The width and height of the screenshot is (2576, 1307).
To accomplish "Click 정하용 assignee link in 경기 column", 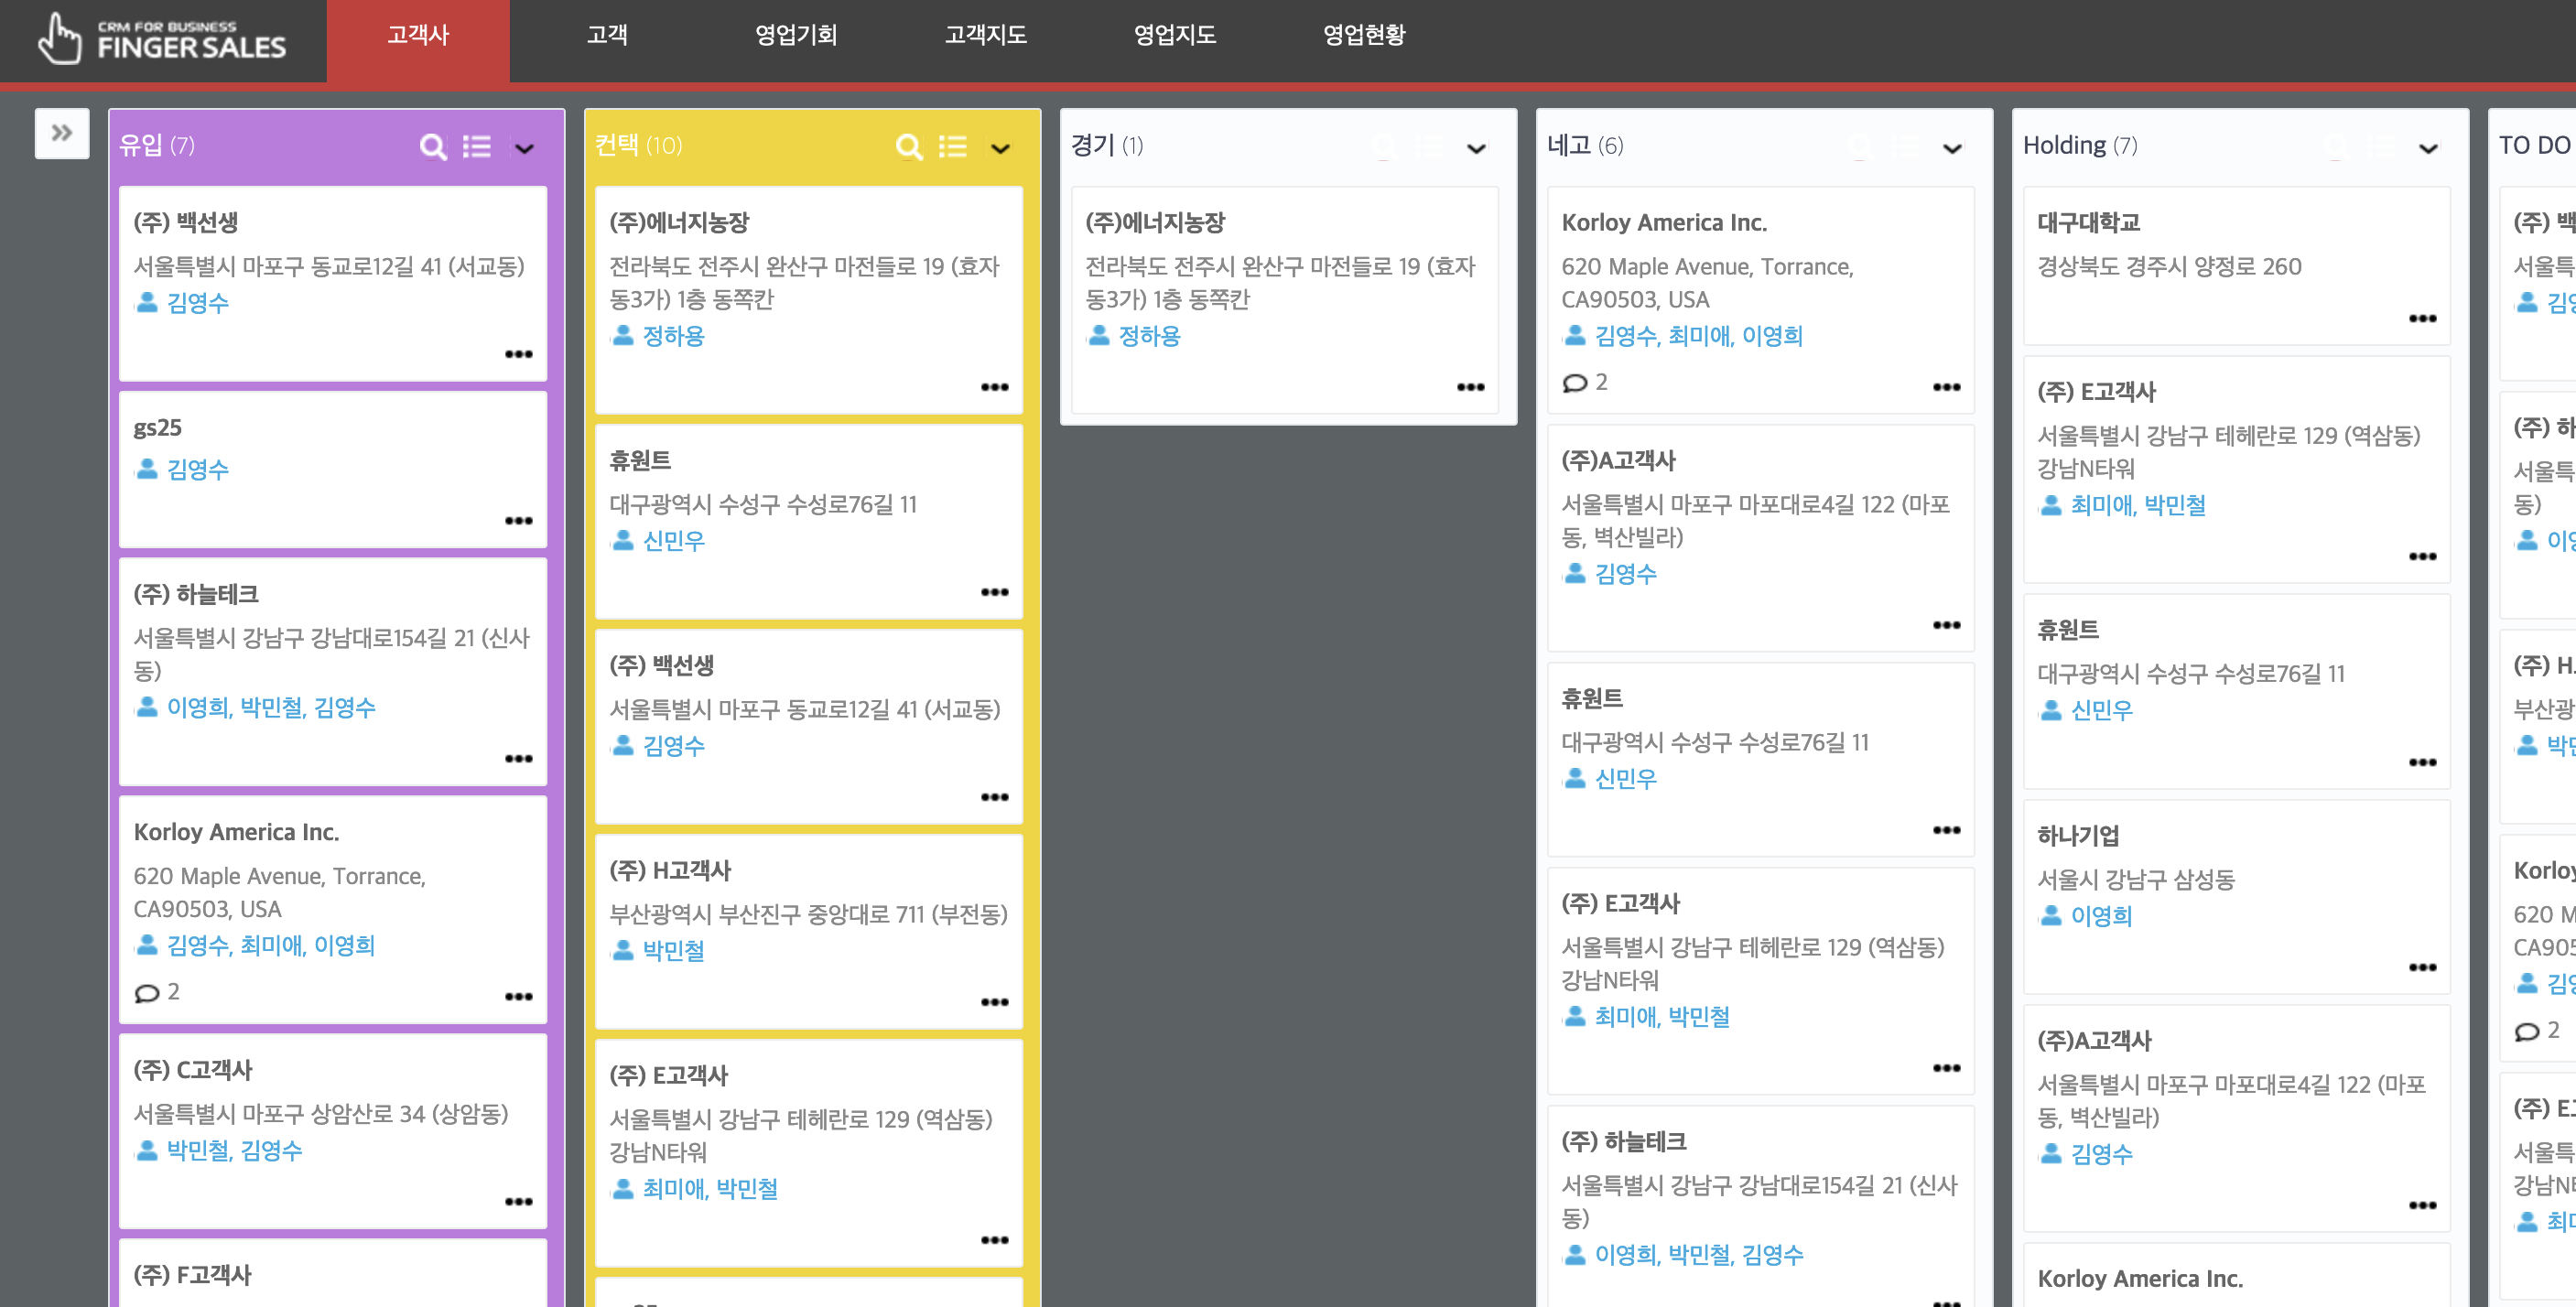I will 1149,336.
